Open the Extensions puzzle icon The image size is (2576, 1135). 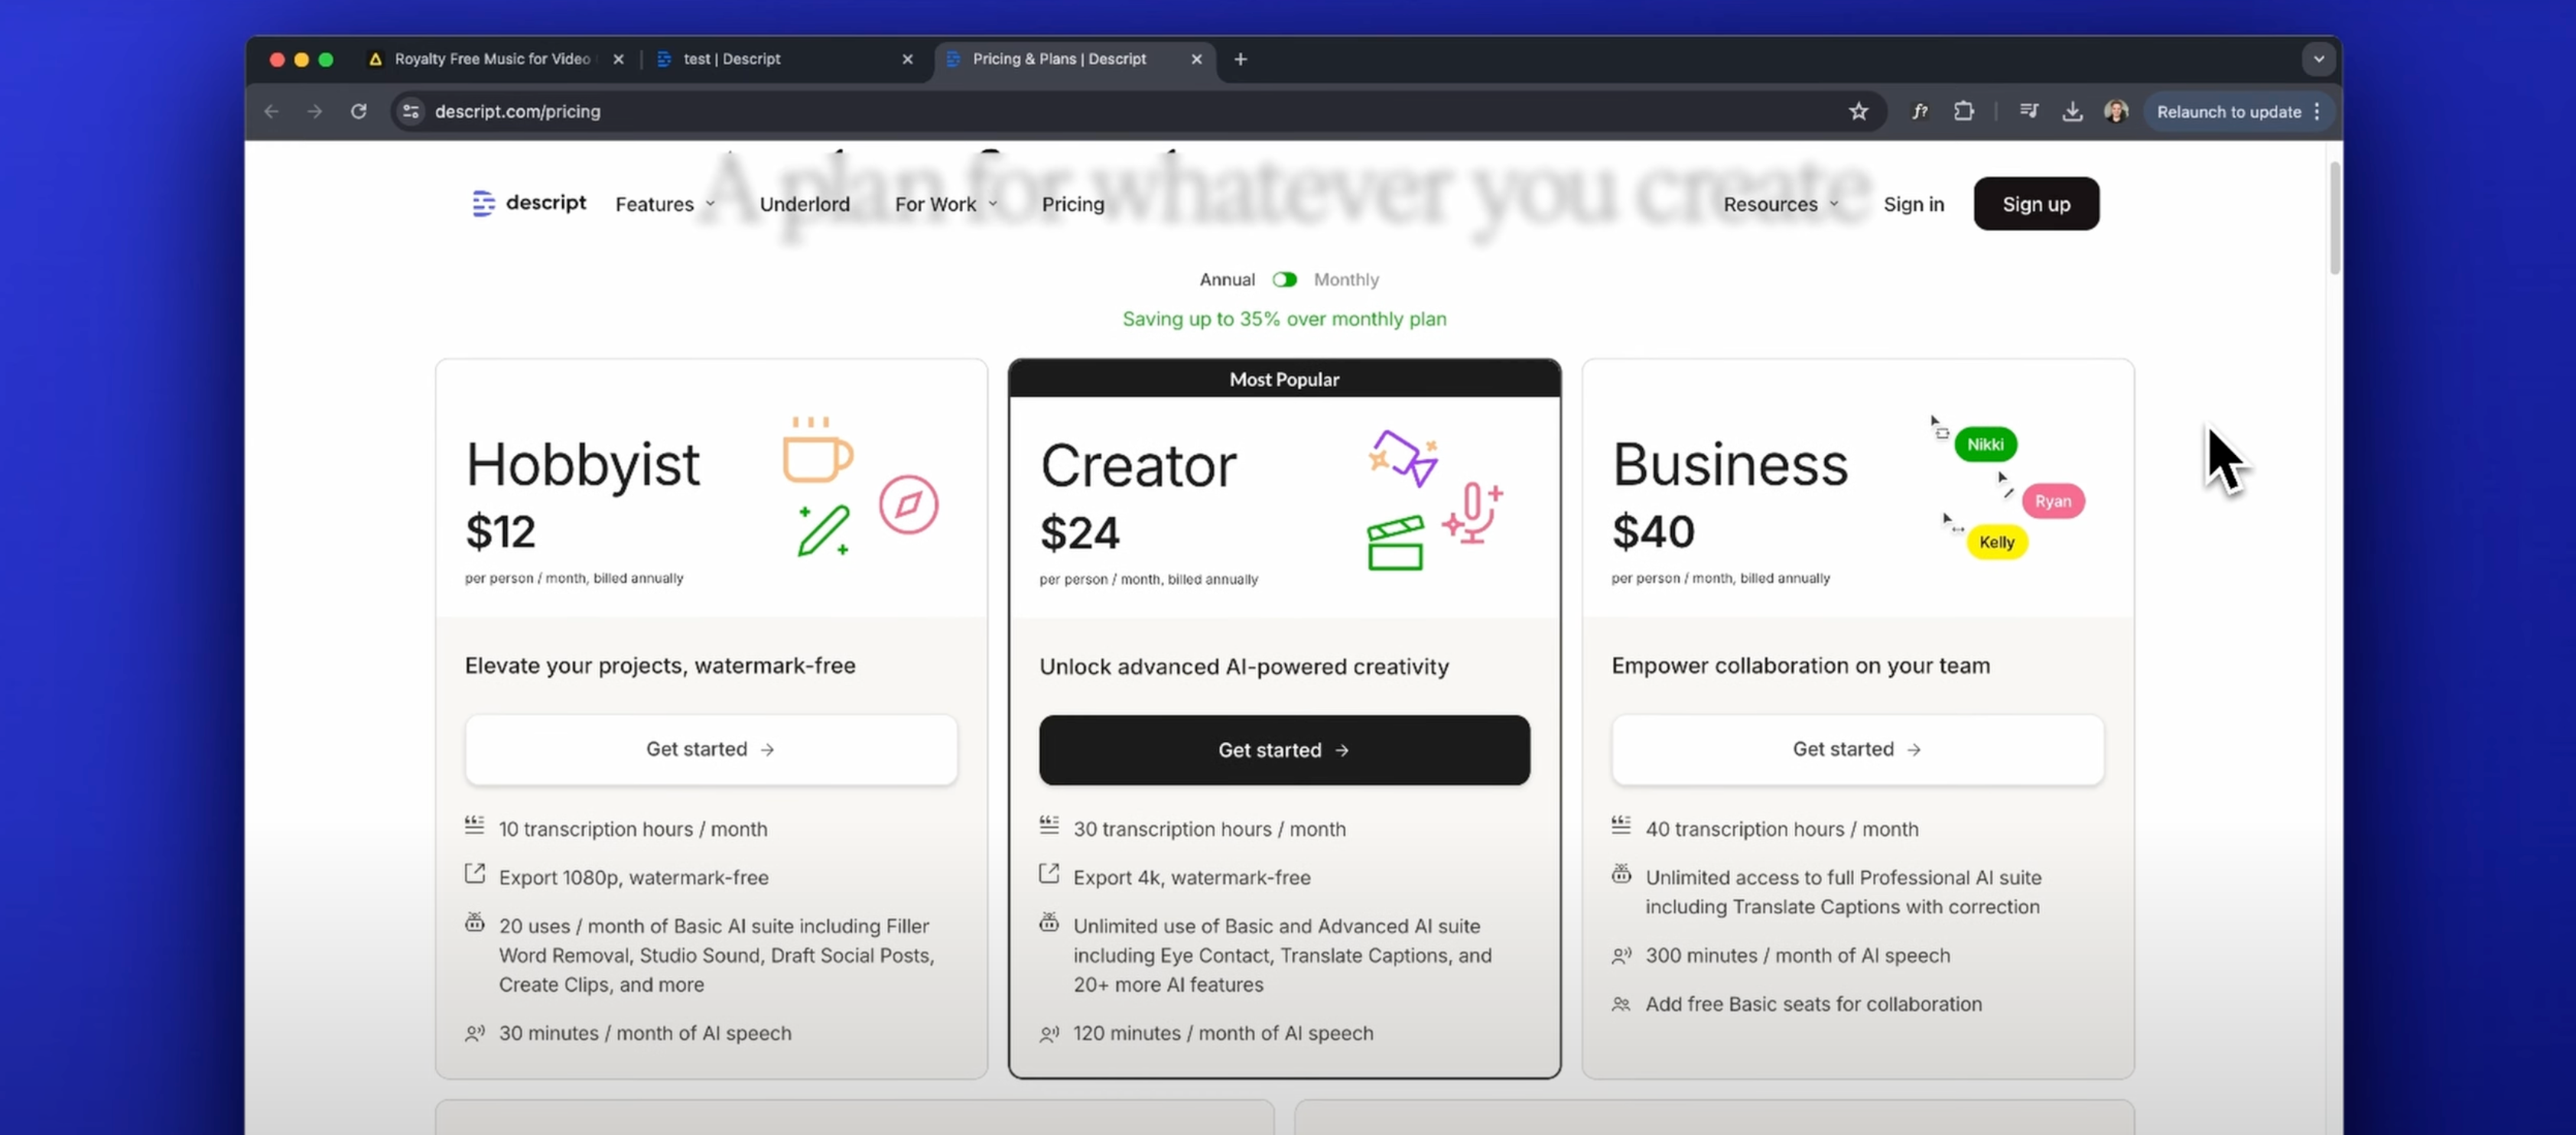[1964, 111]
